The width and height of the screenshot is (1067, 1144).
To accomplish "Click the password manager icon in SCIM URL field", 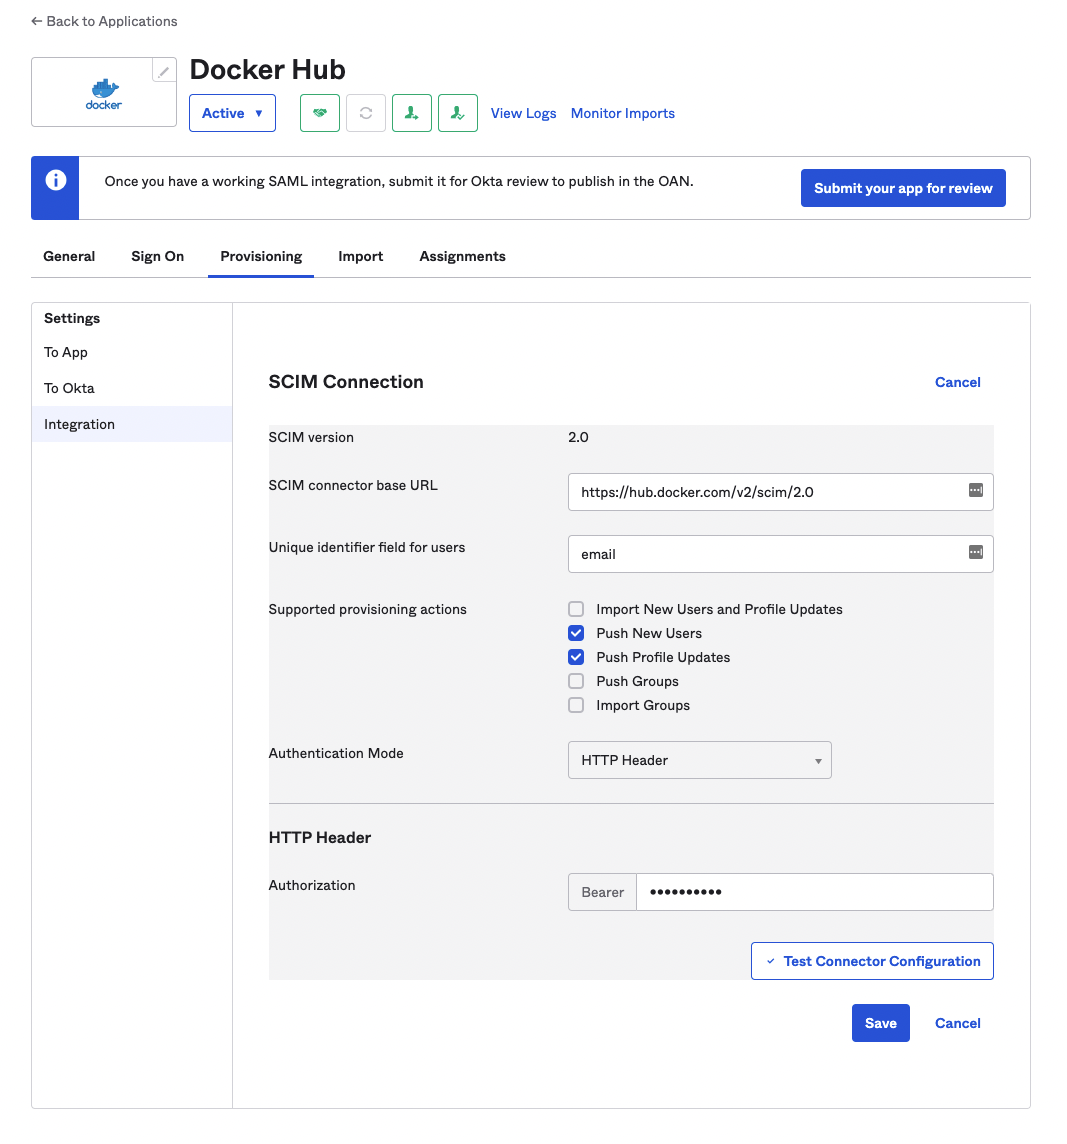I will (976, 490).
